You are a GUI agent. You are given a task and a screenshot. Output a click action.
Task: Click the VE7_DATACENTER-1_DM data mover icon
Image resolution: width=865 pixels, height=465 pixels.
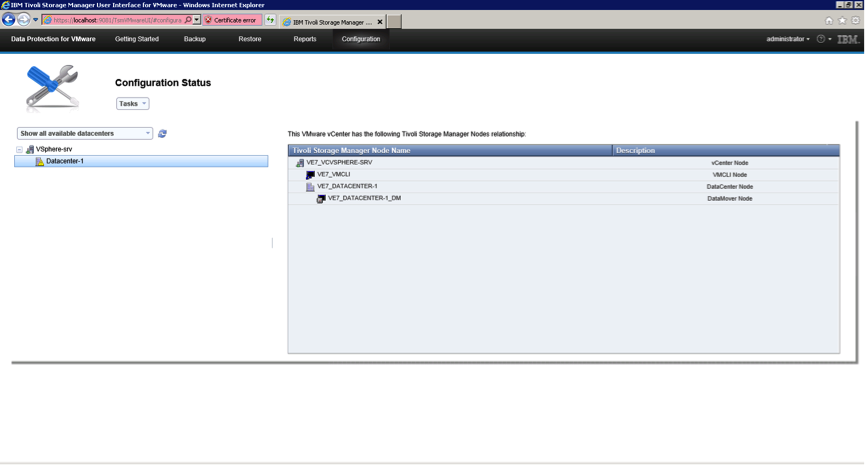click(x=321, y=199)
